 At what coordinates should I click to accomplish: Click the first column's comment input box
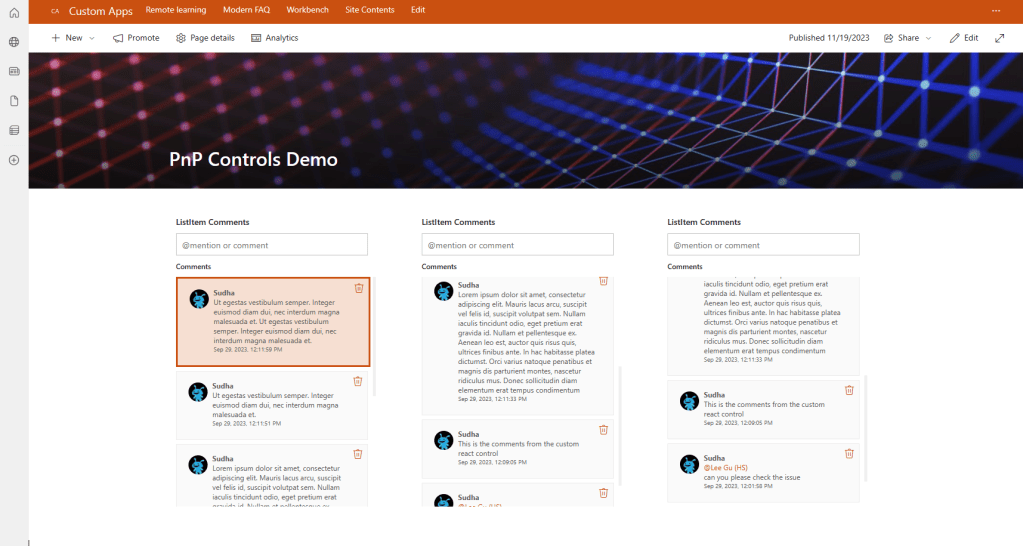pyautogui.click(x=272, y=245)
